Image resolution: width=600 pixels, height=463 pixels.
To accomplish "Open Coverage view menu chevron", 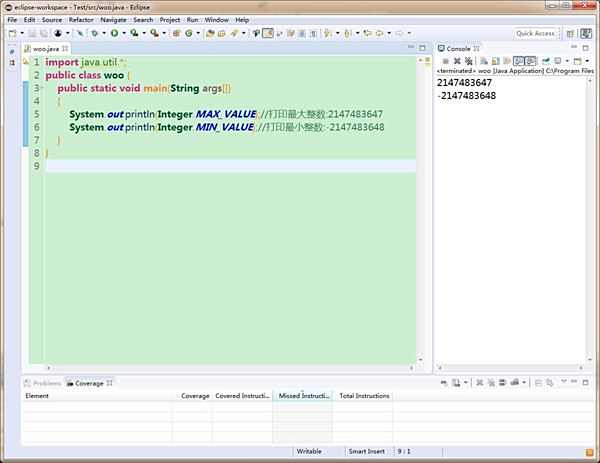I will click(x=564, y=381).
